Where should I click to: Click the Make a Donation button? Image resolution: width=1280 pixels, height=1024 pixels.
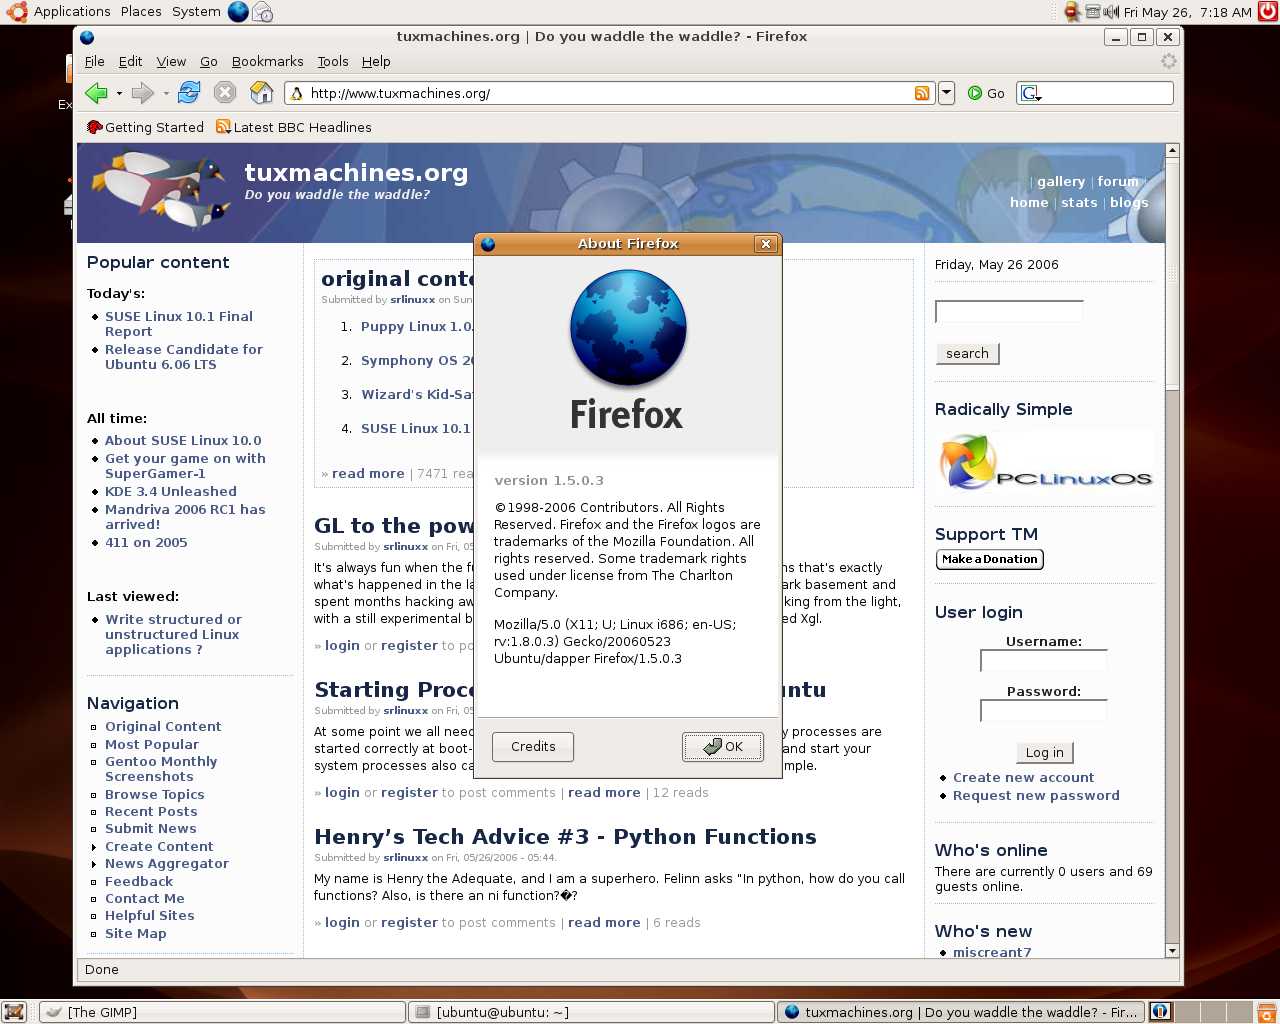[x=990, y=559]
